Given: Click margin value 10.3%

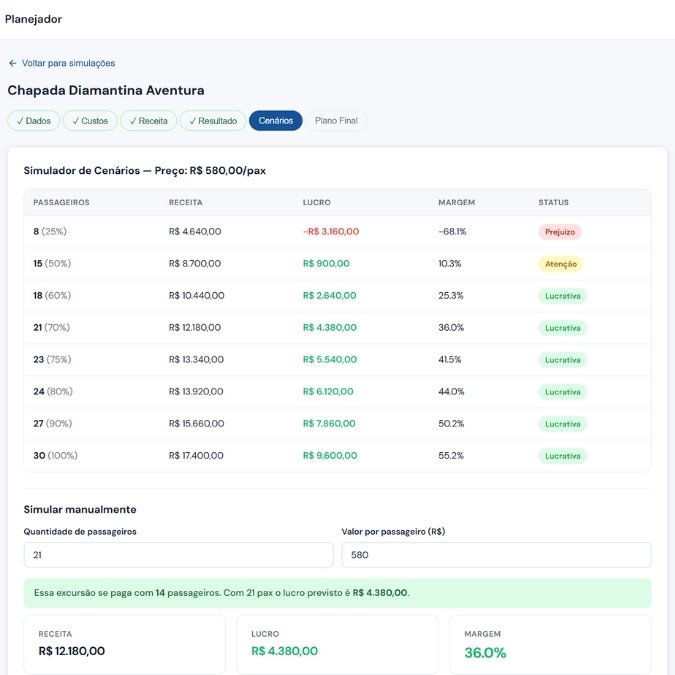Looking at the screenshot, I should tap(450, 263).
